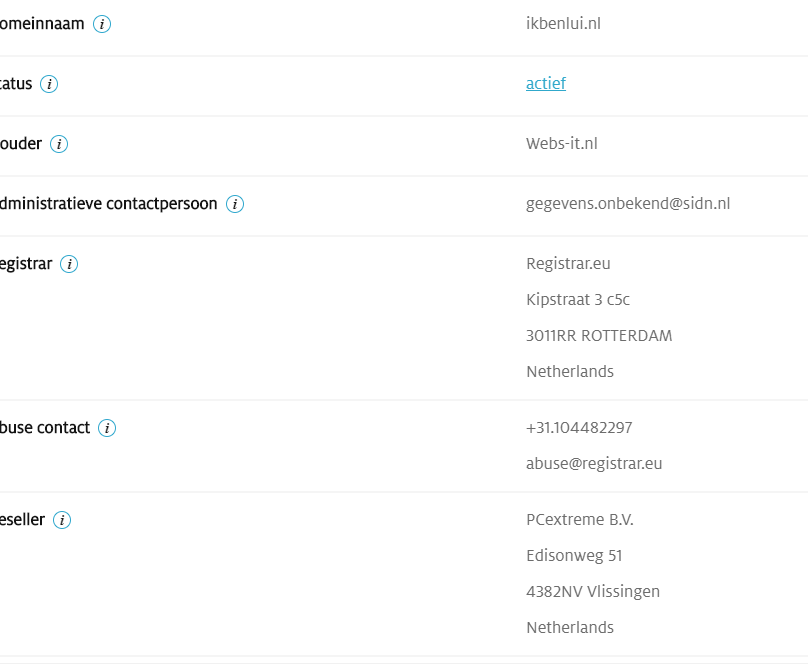Show info for Administratieve contactpersoon
The width and height of the screenshot is (808, 664).
pyautogui.click(x=235, y=205)
